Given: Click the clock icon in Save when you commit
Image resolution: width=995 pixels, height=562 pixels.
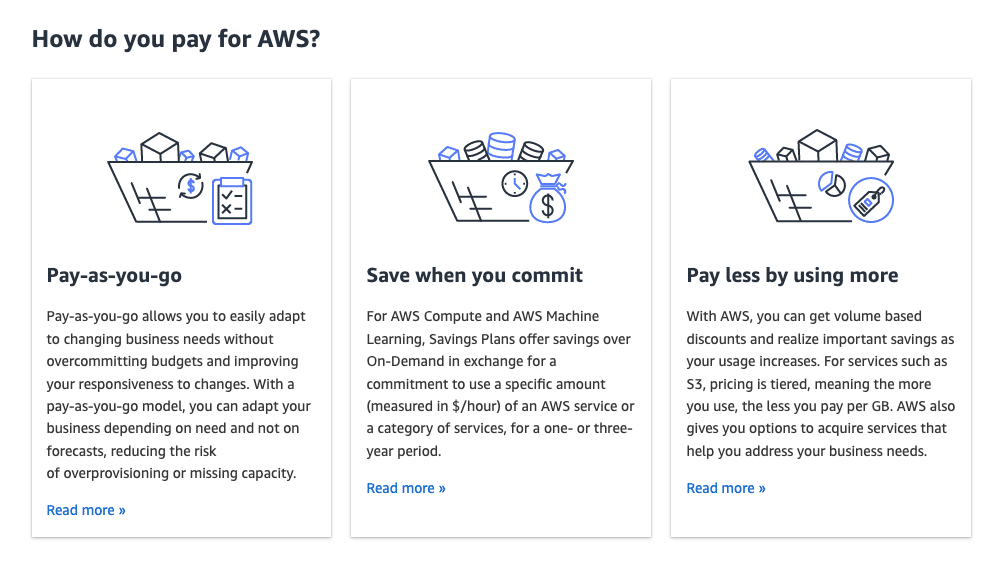Looking at the screenshot, I should tap(515, 184).
